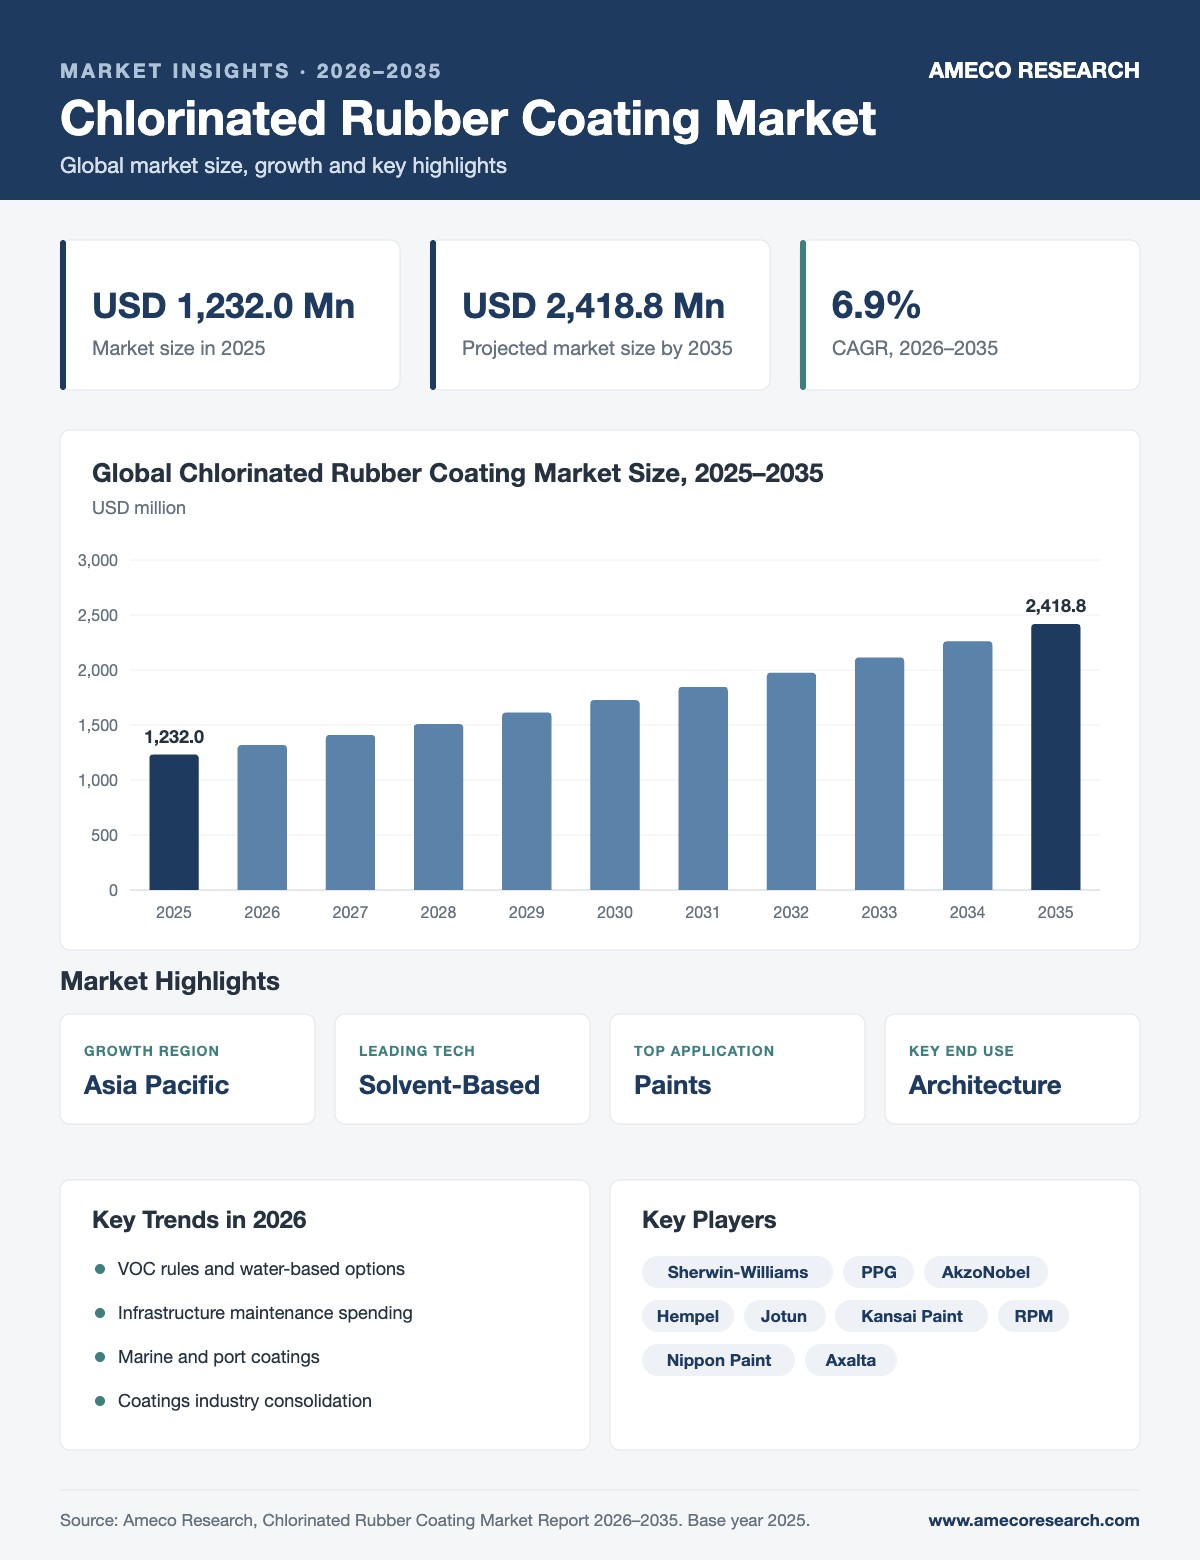
Task: Select the Nippon Paint chip
Action: tap(718, 1360)
